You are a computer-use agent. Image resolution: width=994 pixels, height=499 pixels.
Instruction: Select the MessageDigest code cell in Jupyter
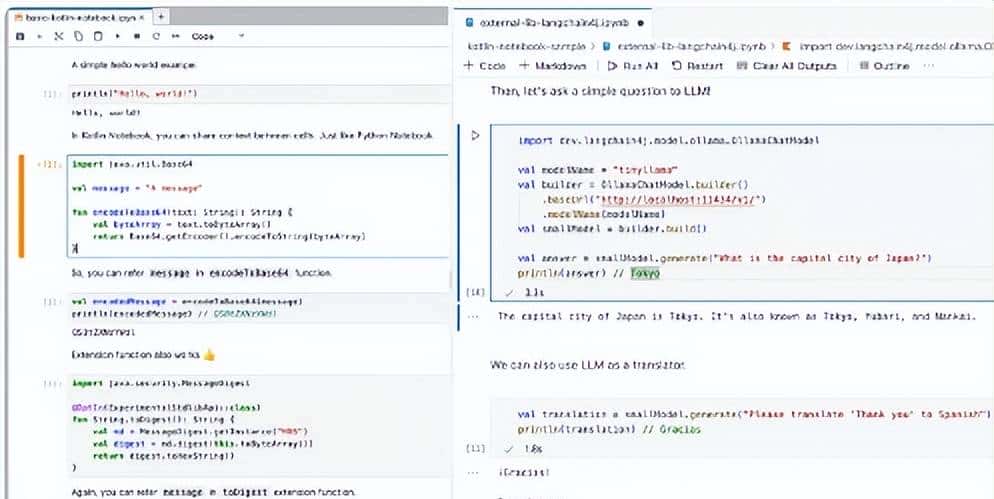pos(259,425)
